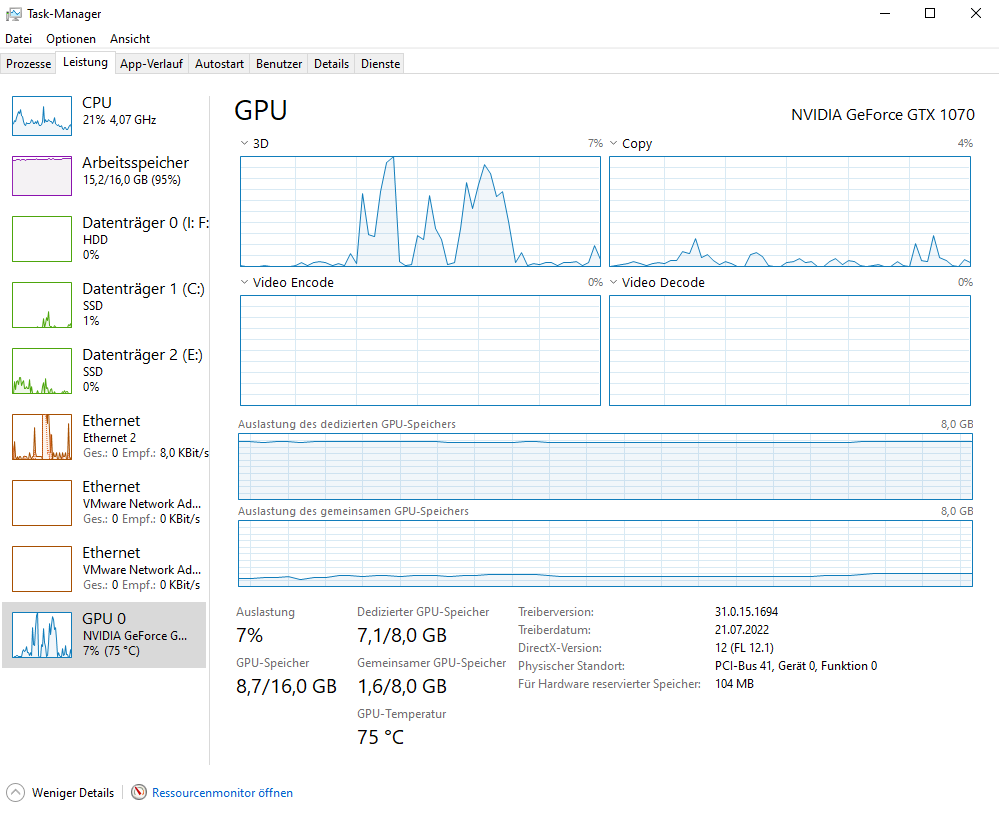Open the Dienste tab
Viewport: 999px width, 814px height.
tap(380, 64)
